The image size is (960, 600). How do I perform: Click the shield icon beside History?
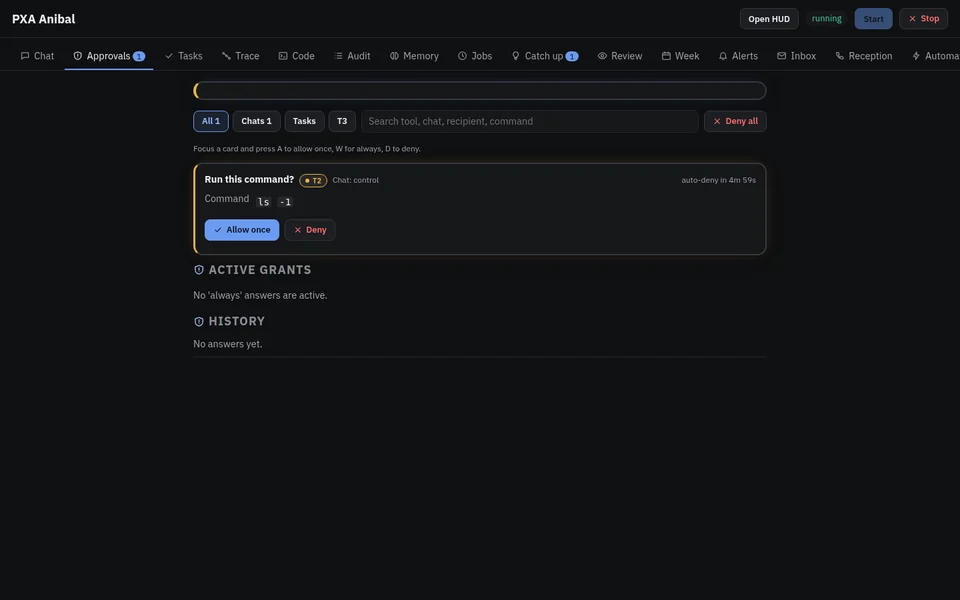pyautogui.click(x=199, y=321)
